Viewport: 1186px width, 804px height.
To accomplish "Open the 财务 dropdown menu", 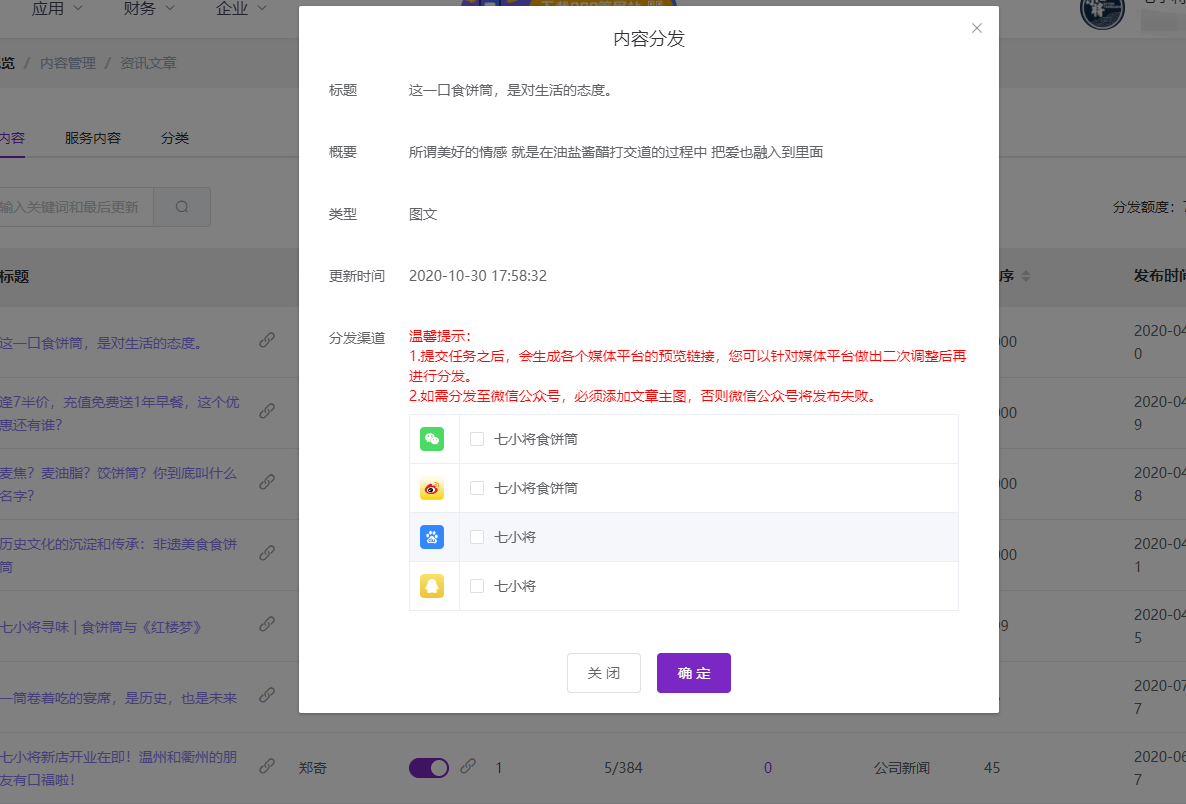I will coord(149,9).
